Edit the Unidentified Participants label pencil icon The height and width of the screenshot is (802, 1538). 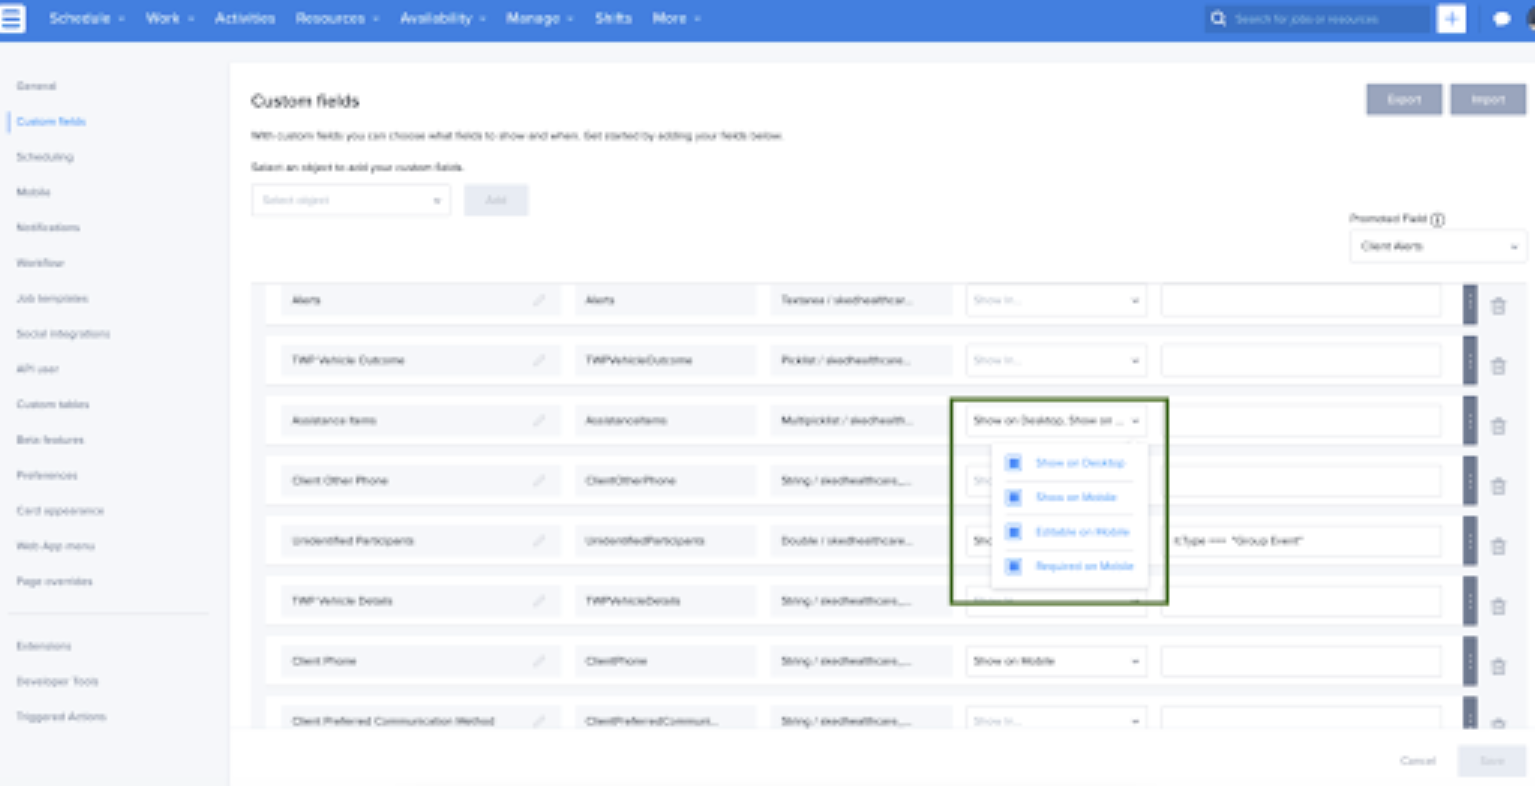539,540
